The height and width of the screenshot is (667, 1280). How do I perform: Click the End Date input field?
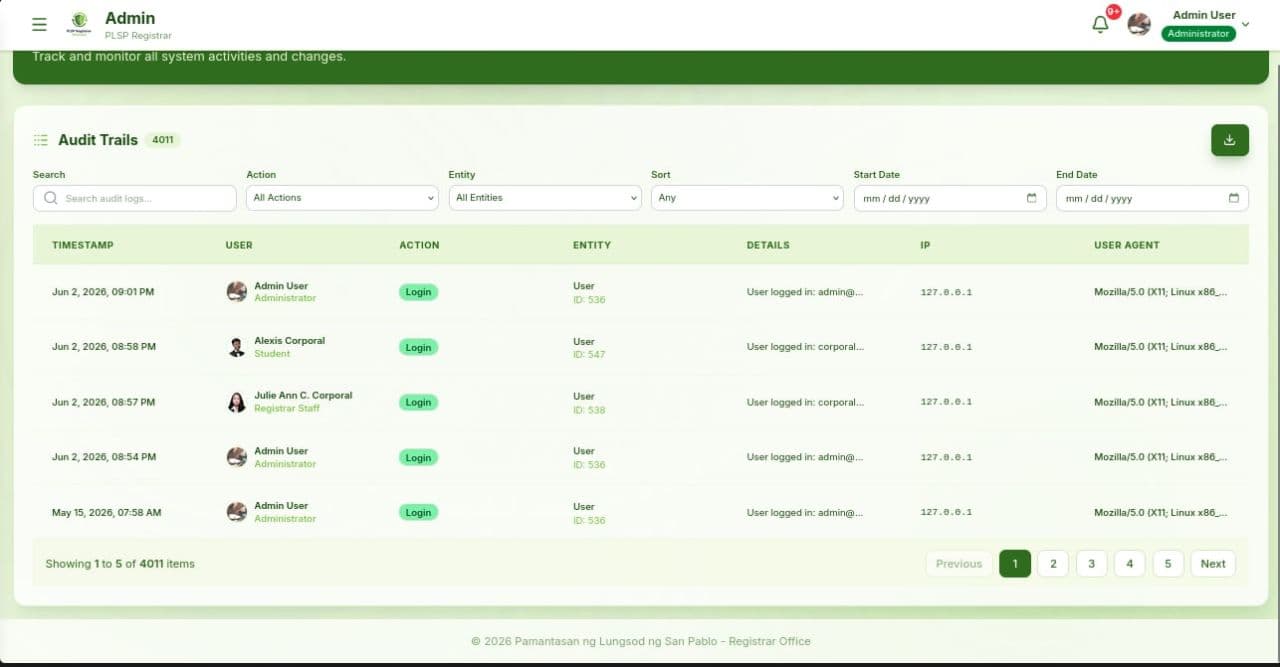pyautogui.click(x=1152, y=198)
